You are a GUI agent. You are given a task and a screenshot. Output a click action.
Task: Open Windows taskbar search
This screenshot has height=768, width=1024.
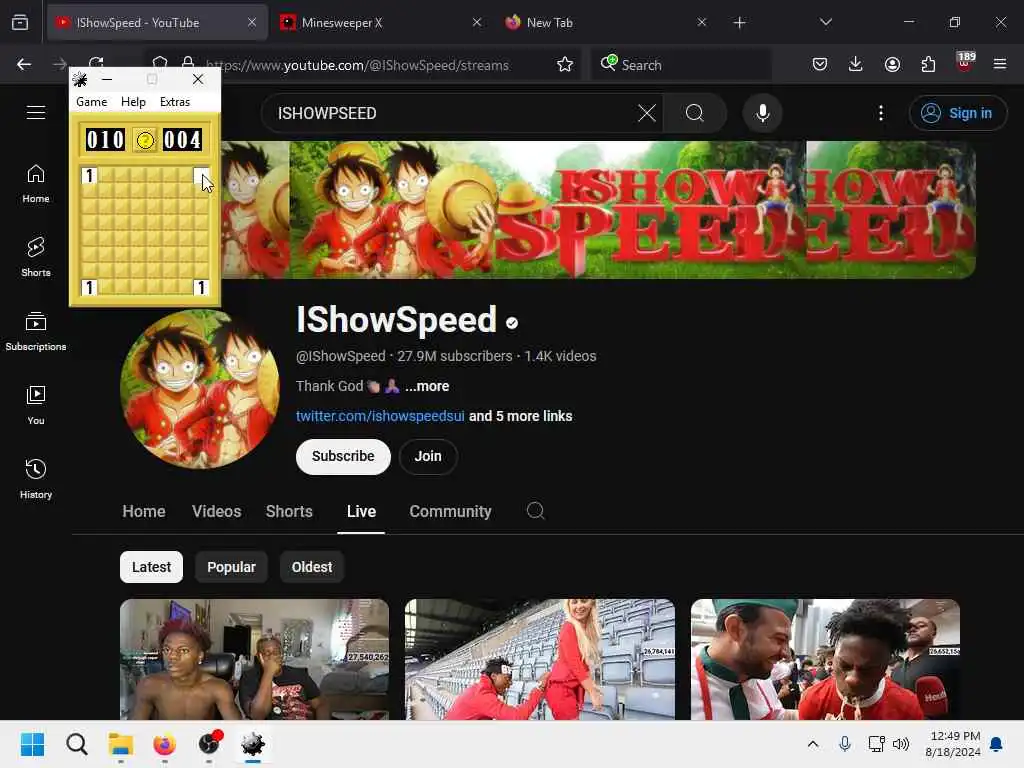pyautogui.click(x=76, y=744)
